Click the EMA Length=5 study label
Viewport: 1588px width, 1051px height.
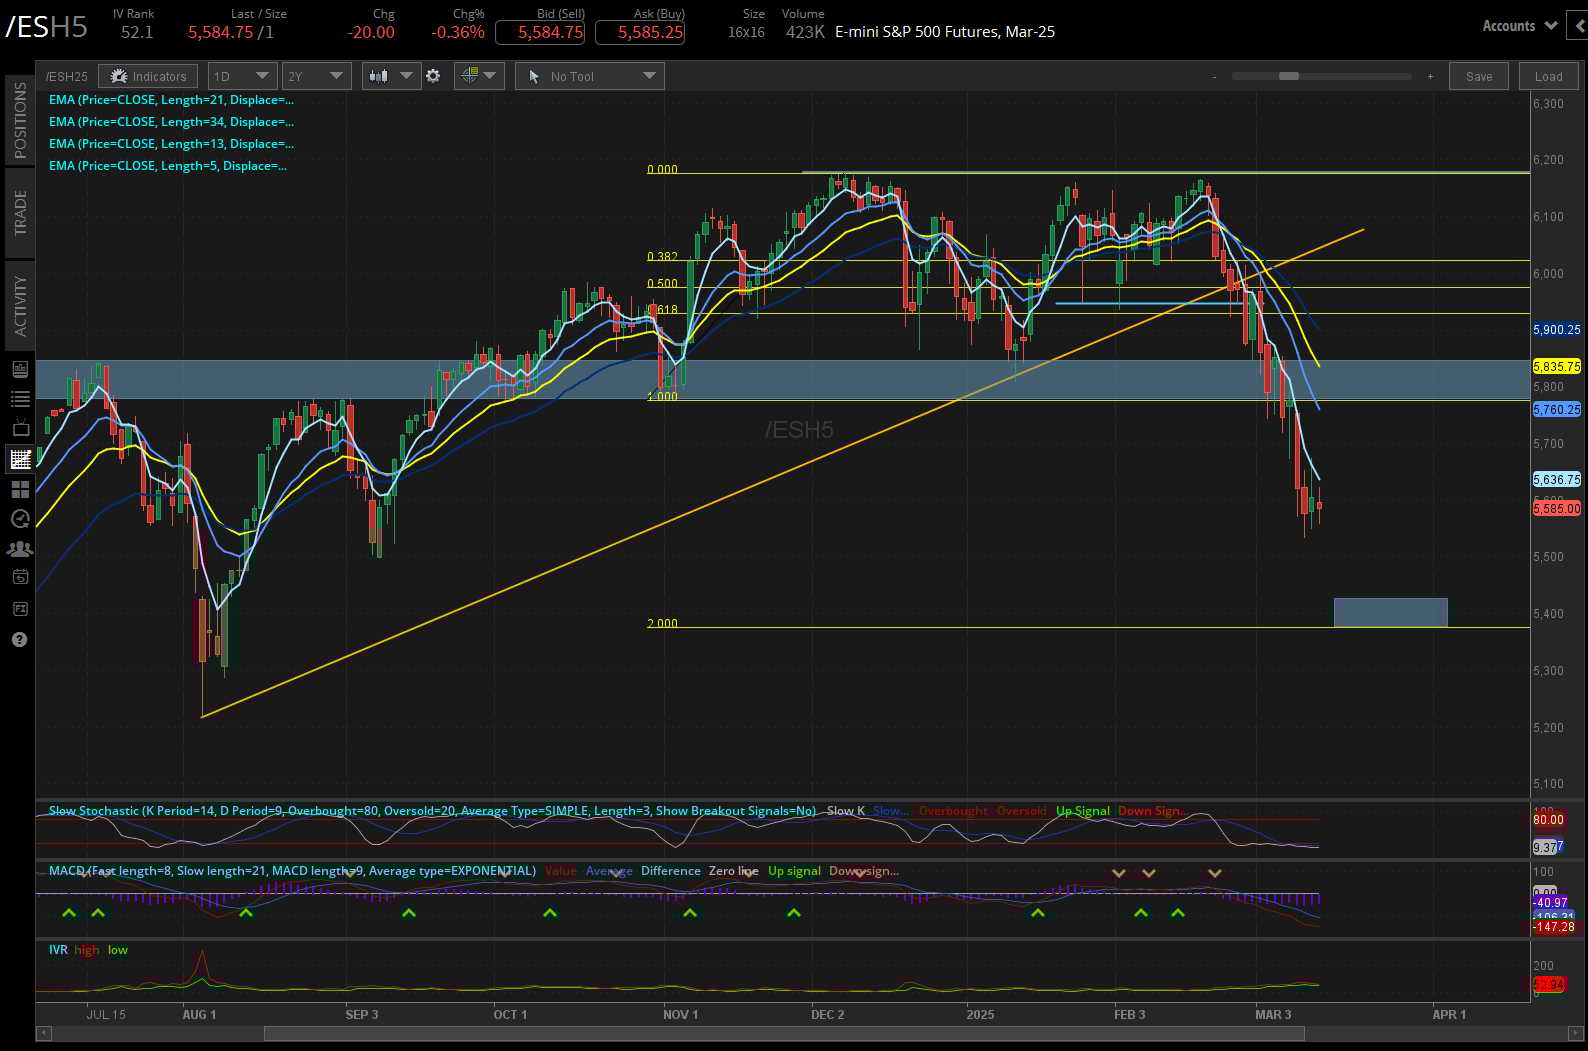click(x=168, y=166)
